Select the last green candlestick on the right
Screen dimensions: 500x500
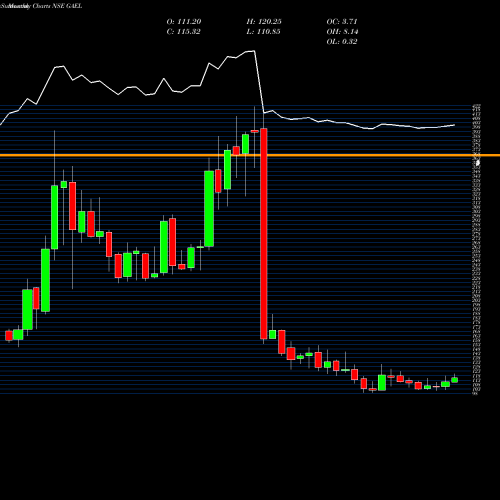coord(454,380)
